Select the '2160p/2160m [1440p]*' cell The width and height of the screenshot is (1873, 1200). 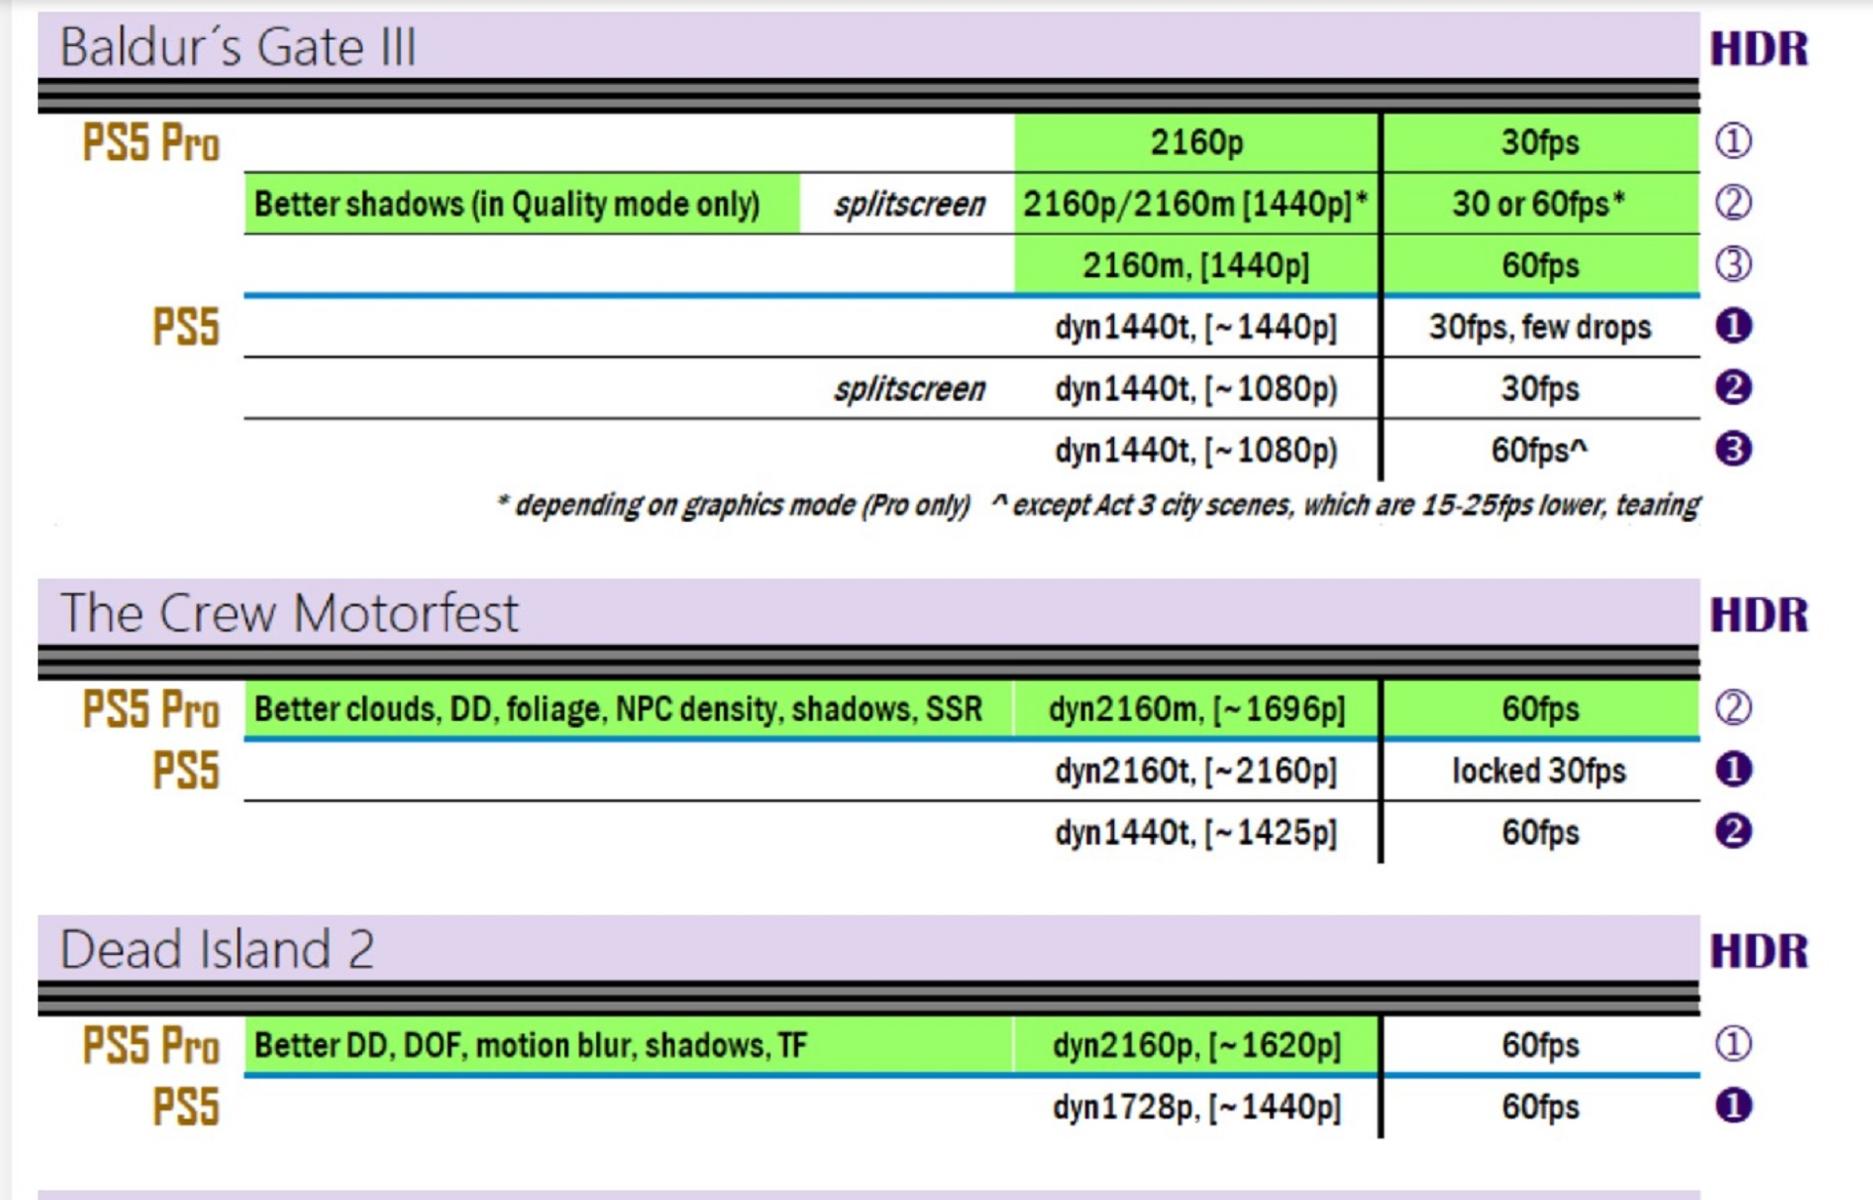1196,204
